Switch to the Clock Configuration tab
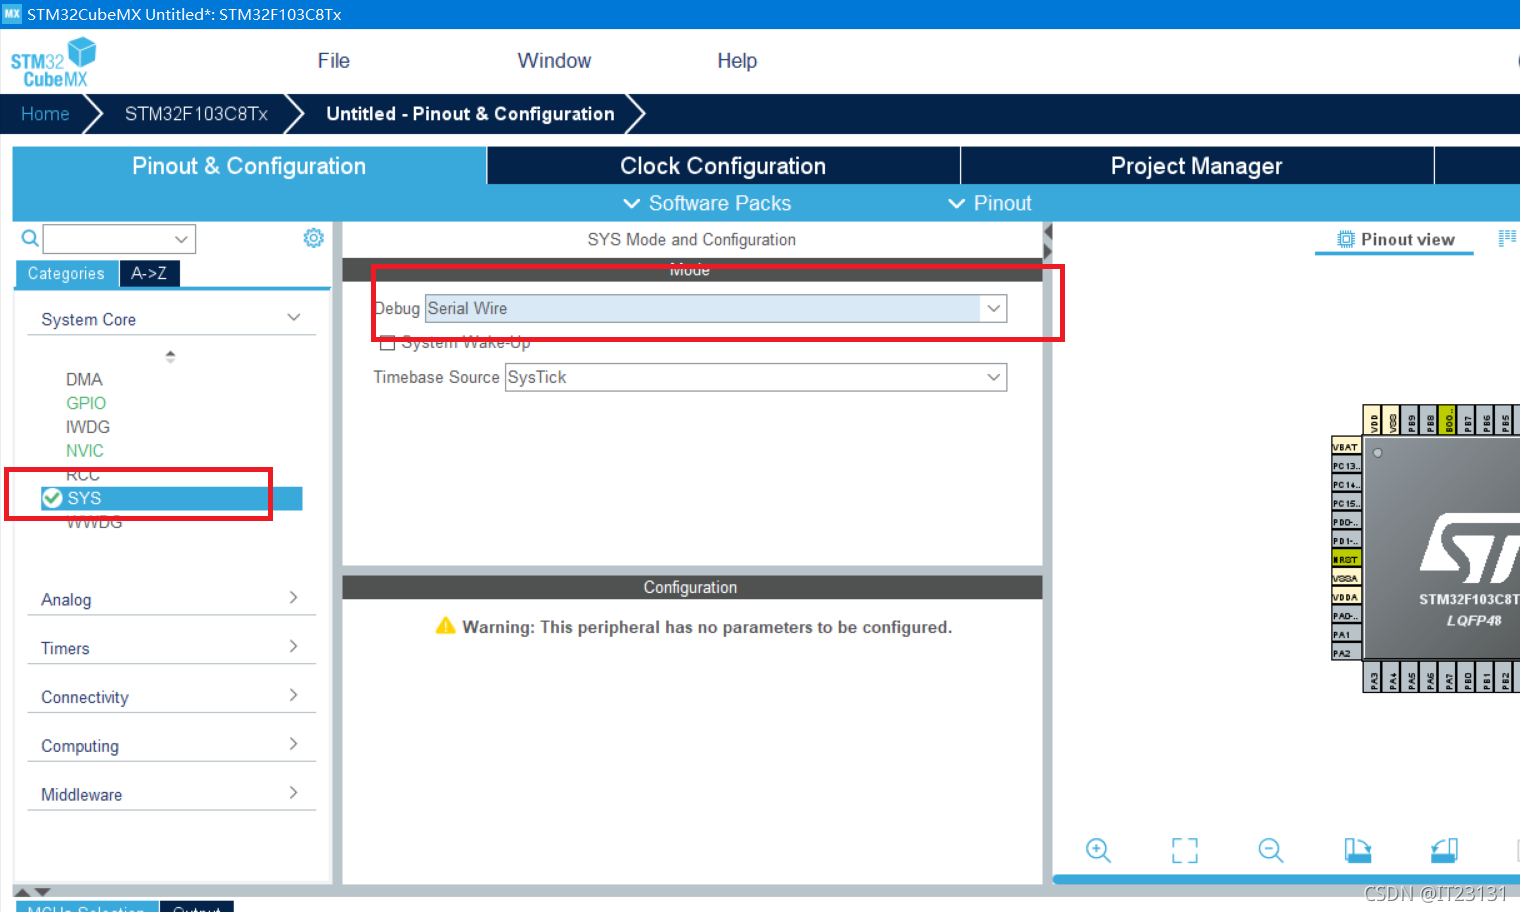This screenshot has width=1520, height=912. 723,166
